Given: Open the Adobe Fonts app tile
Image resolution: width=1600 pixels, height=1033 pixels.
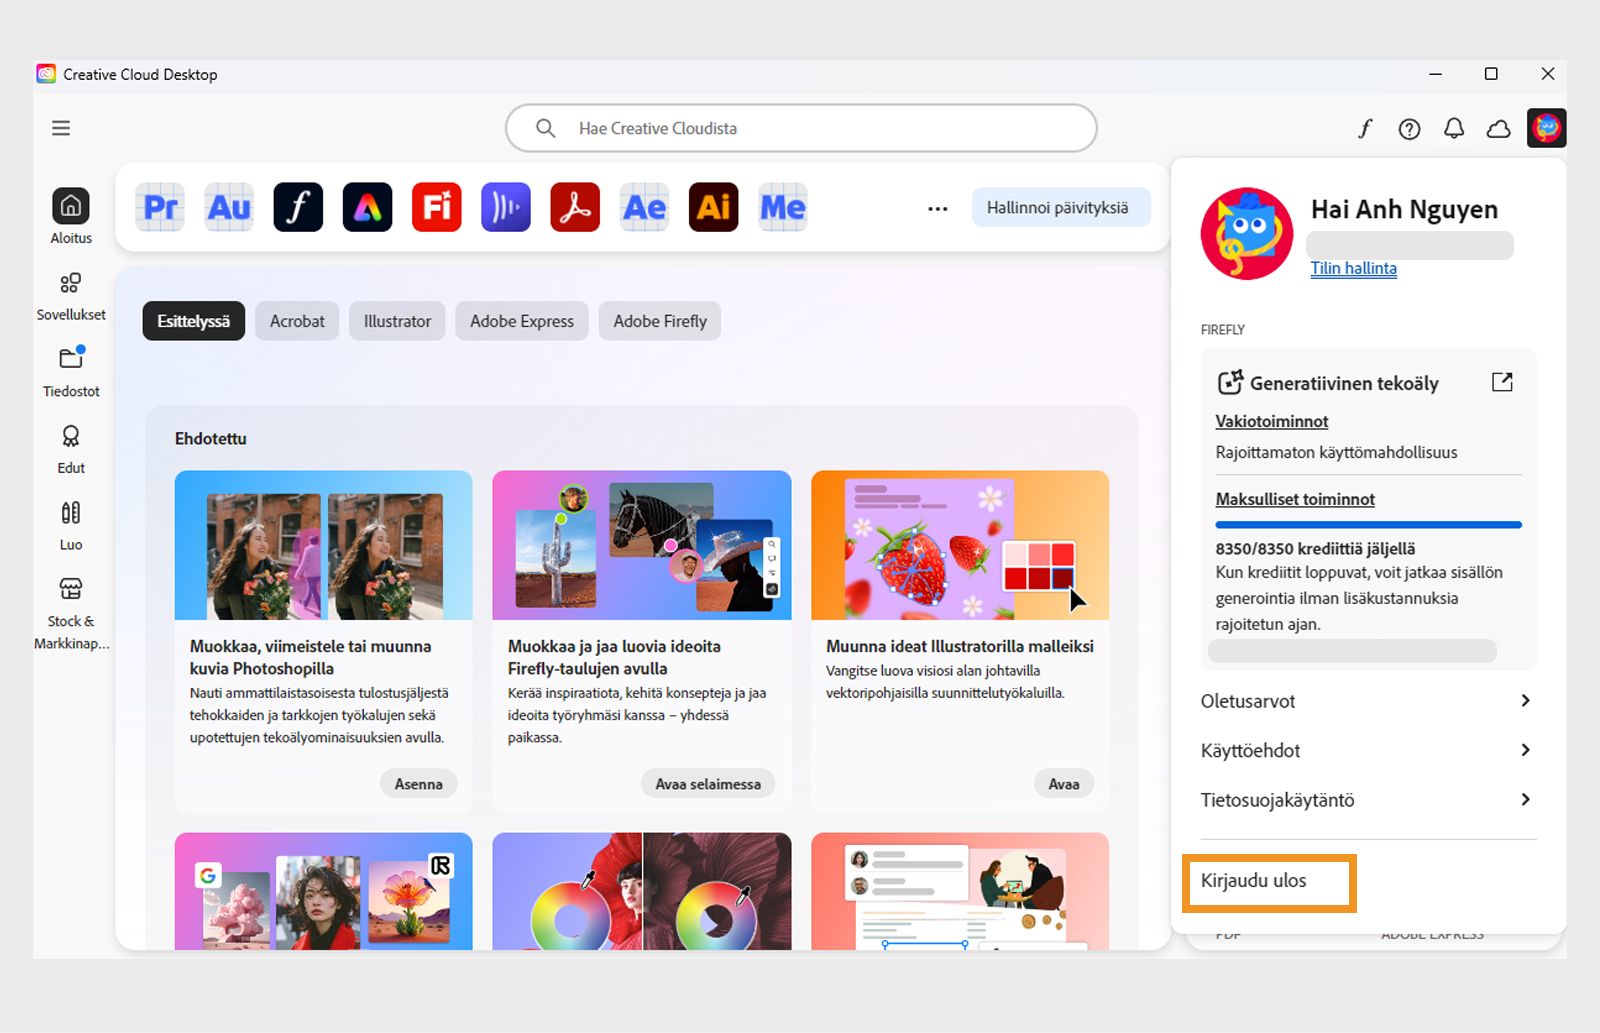Looking at the screenshot, I should click(298, 207).
